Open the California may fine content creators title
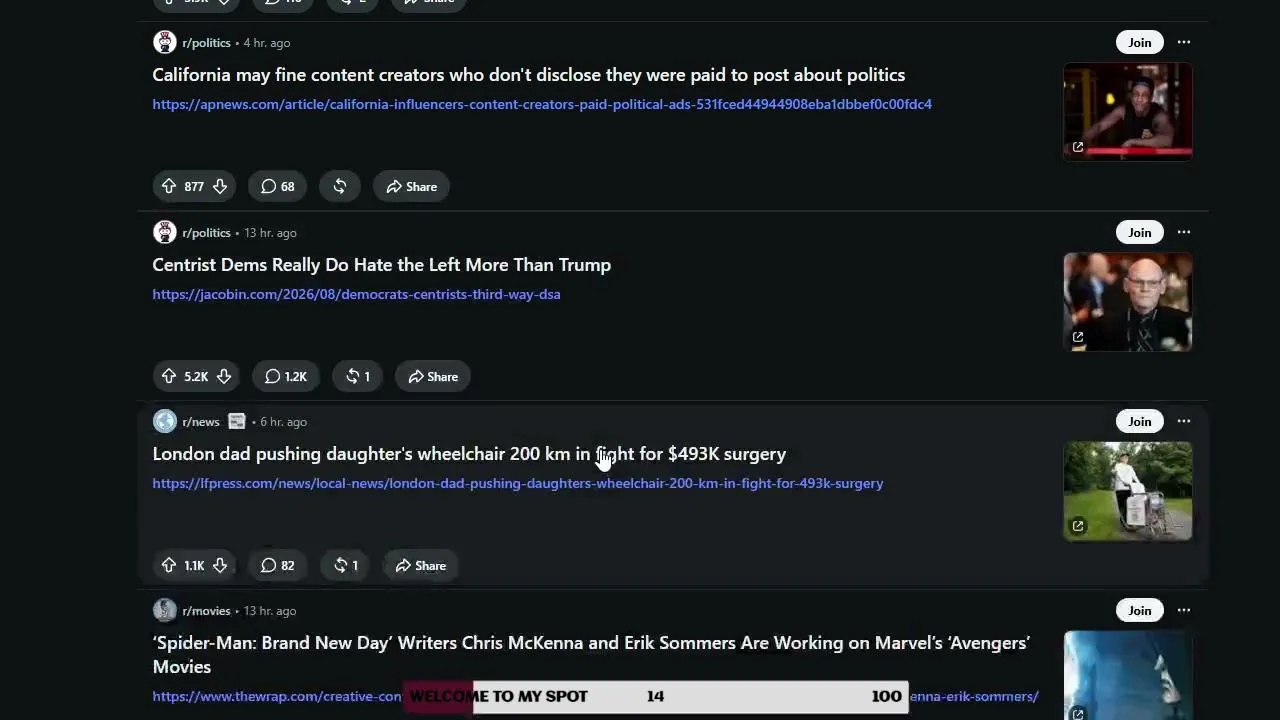Viewport: 1280px width, 720px height. (528, 75)
